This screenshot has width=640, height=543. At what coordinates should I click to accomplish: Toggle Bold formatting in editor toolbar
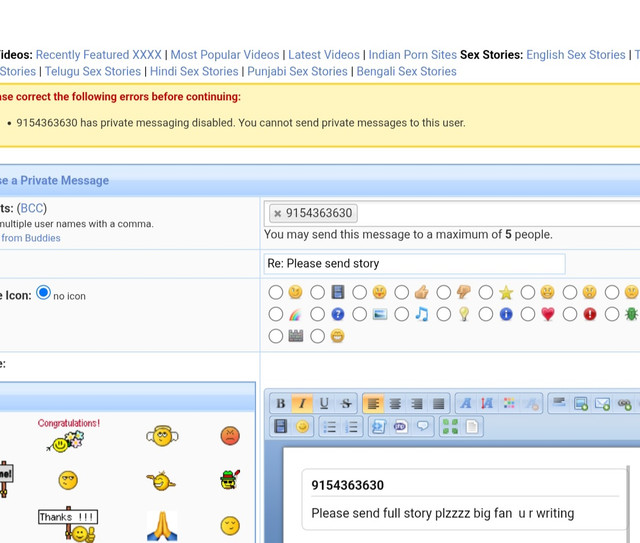pos(281,404)
